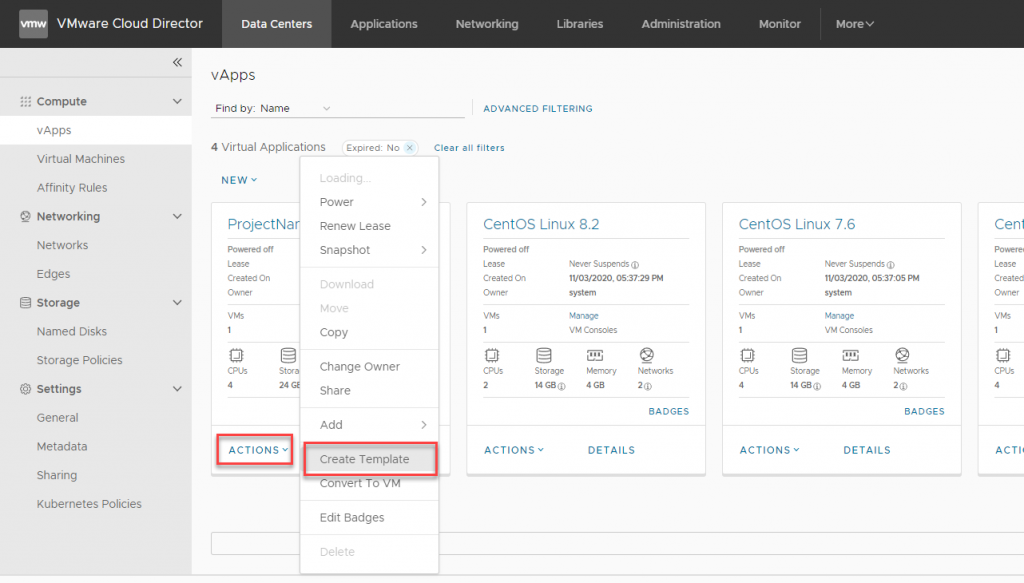Click the Compute grid icon
Viewport: 1024px width, 583px height.
[x=25, y=101]
